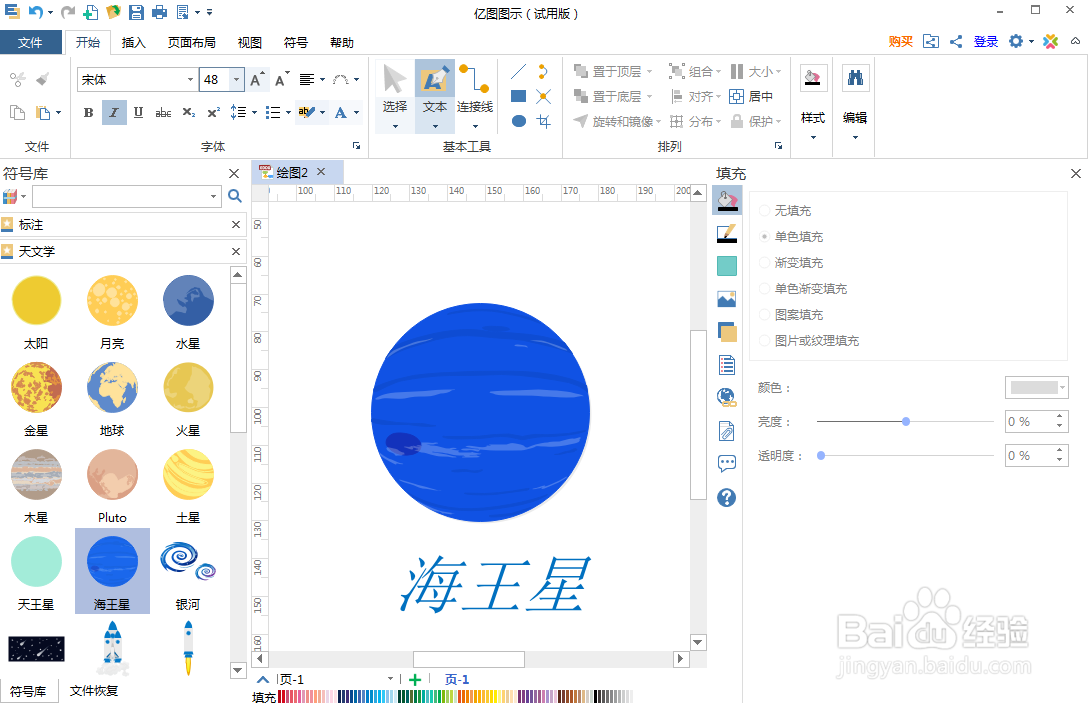Open the symbol search combo box dropdown
1091x703 pixels.
[x=213, y=197]
